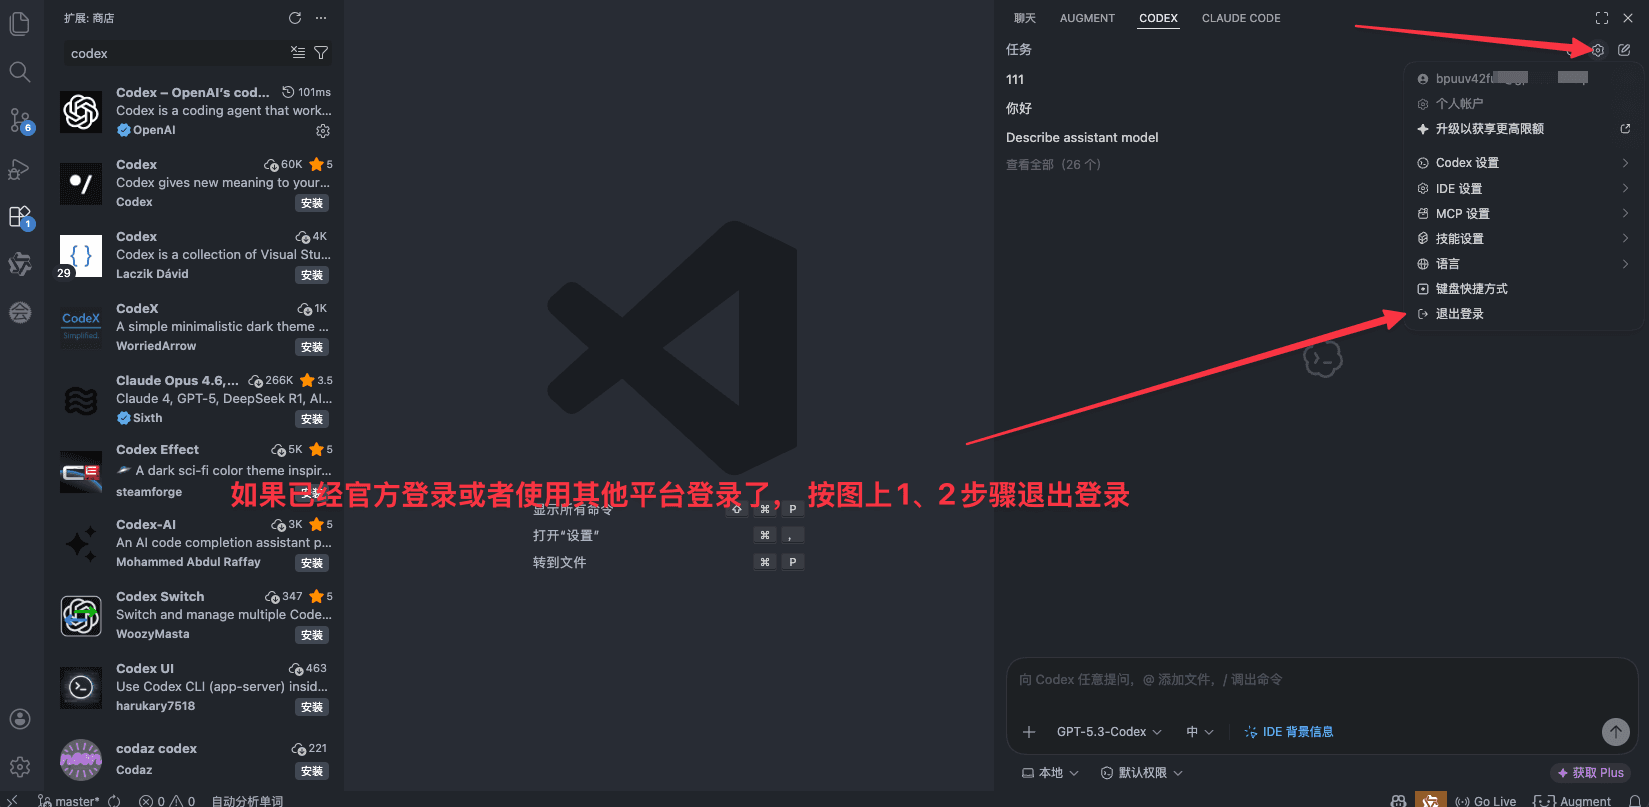
Task: Focus the Codex prompt input box
Action: (1320, 680)
